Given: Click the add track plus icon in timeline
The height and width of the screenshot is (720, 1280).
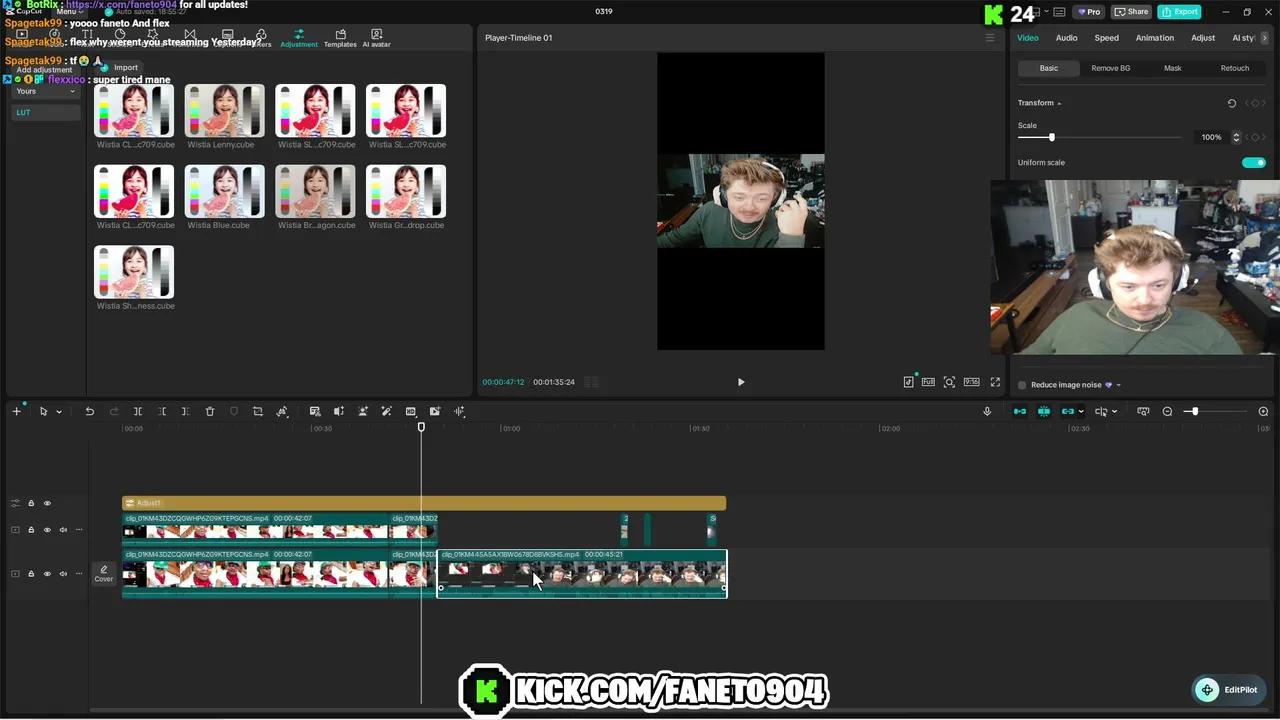Looking at the screenshot, I should pyautogui.click(x=16, y=411).
